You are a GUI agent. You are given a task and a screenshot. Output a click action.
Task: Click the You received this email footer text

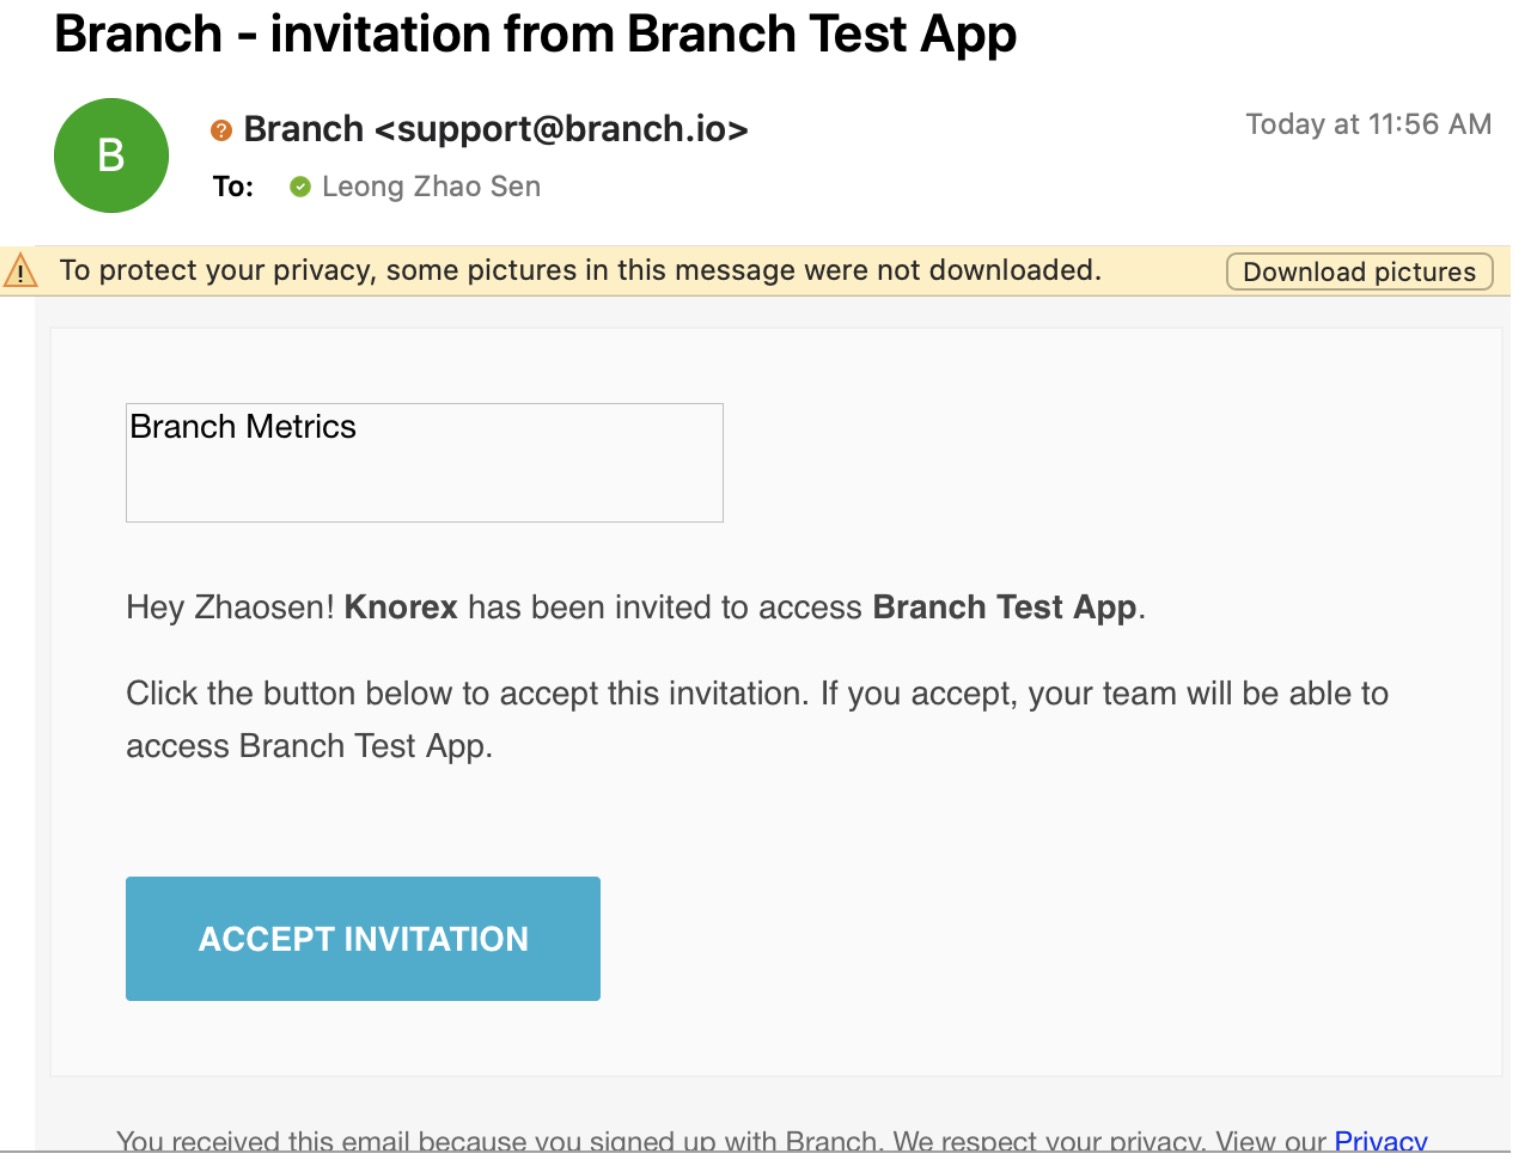tap(500, 1141)
